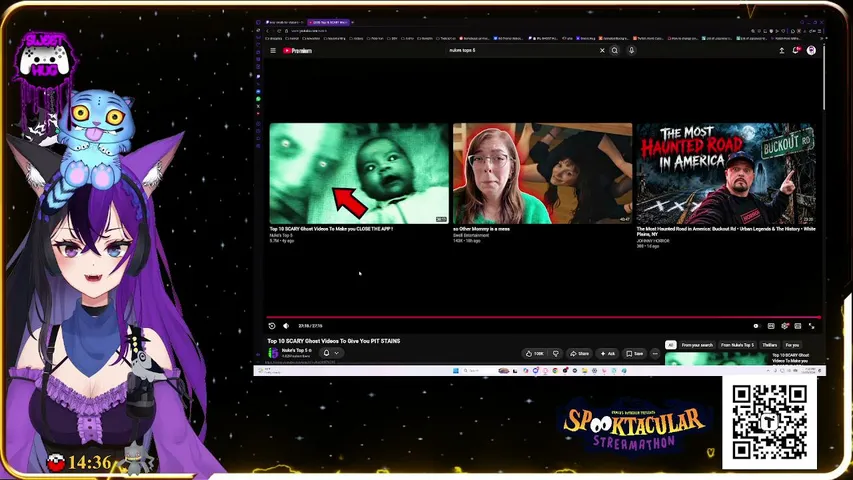
Task: Switch to the first browser tab
Action: click(x=285, y=22)
